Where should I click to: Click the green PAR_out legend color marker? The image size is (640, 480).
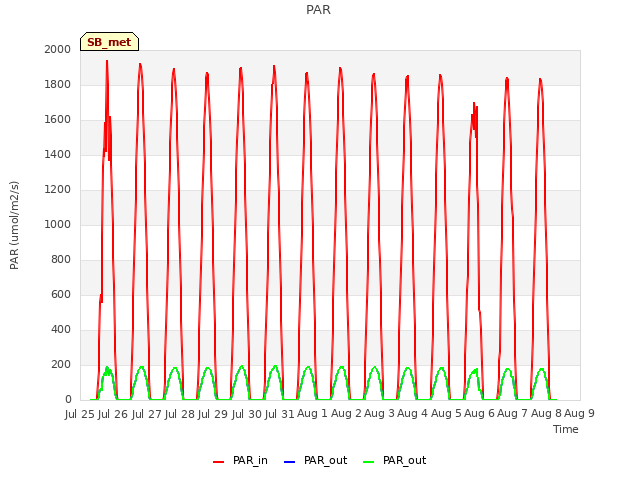(x=369, y=462)
